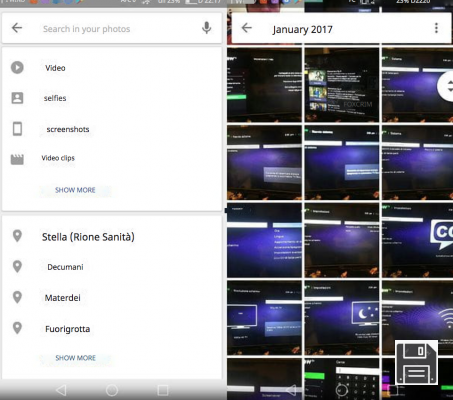The width and height of the screenshot is (453, 400).
Task: Open the photo showing a numeric keypad
Action: click(342, 379)
